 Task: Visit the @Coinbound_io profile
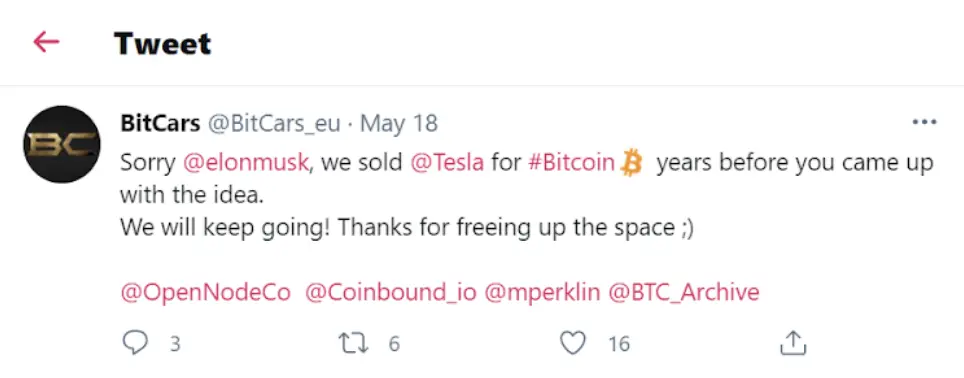390,293
